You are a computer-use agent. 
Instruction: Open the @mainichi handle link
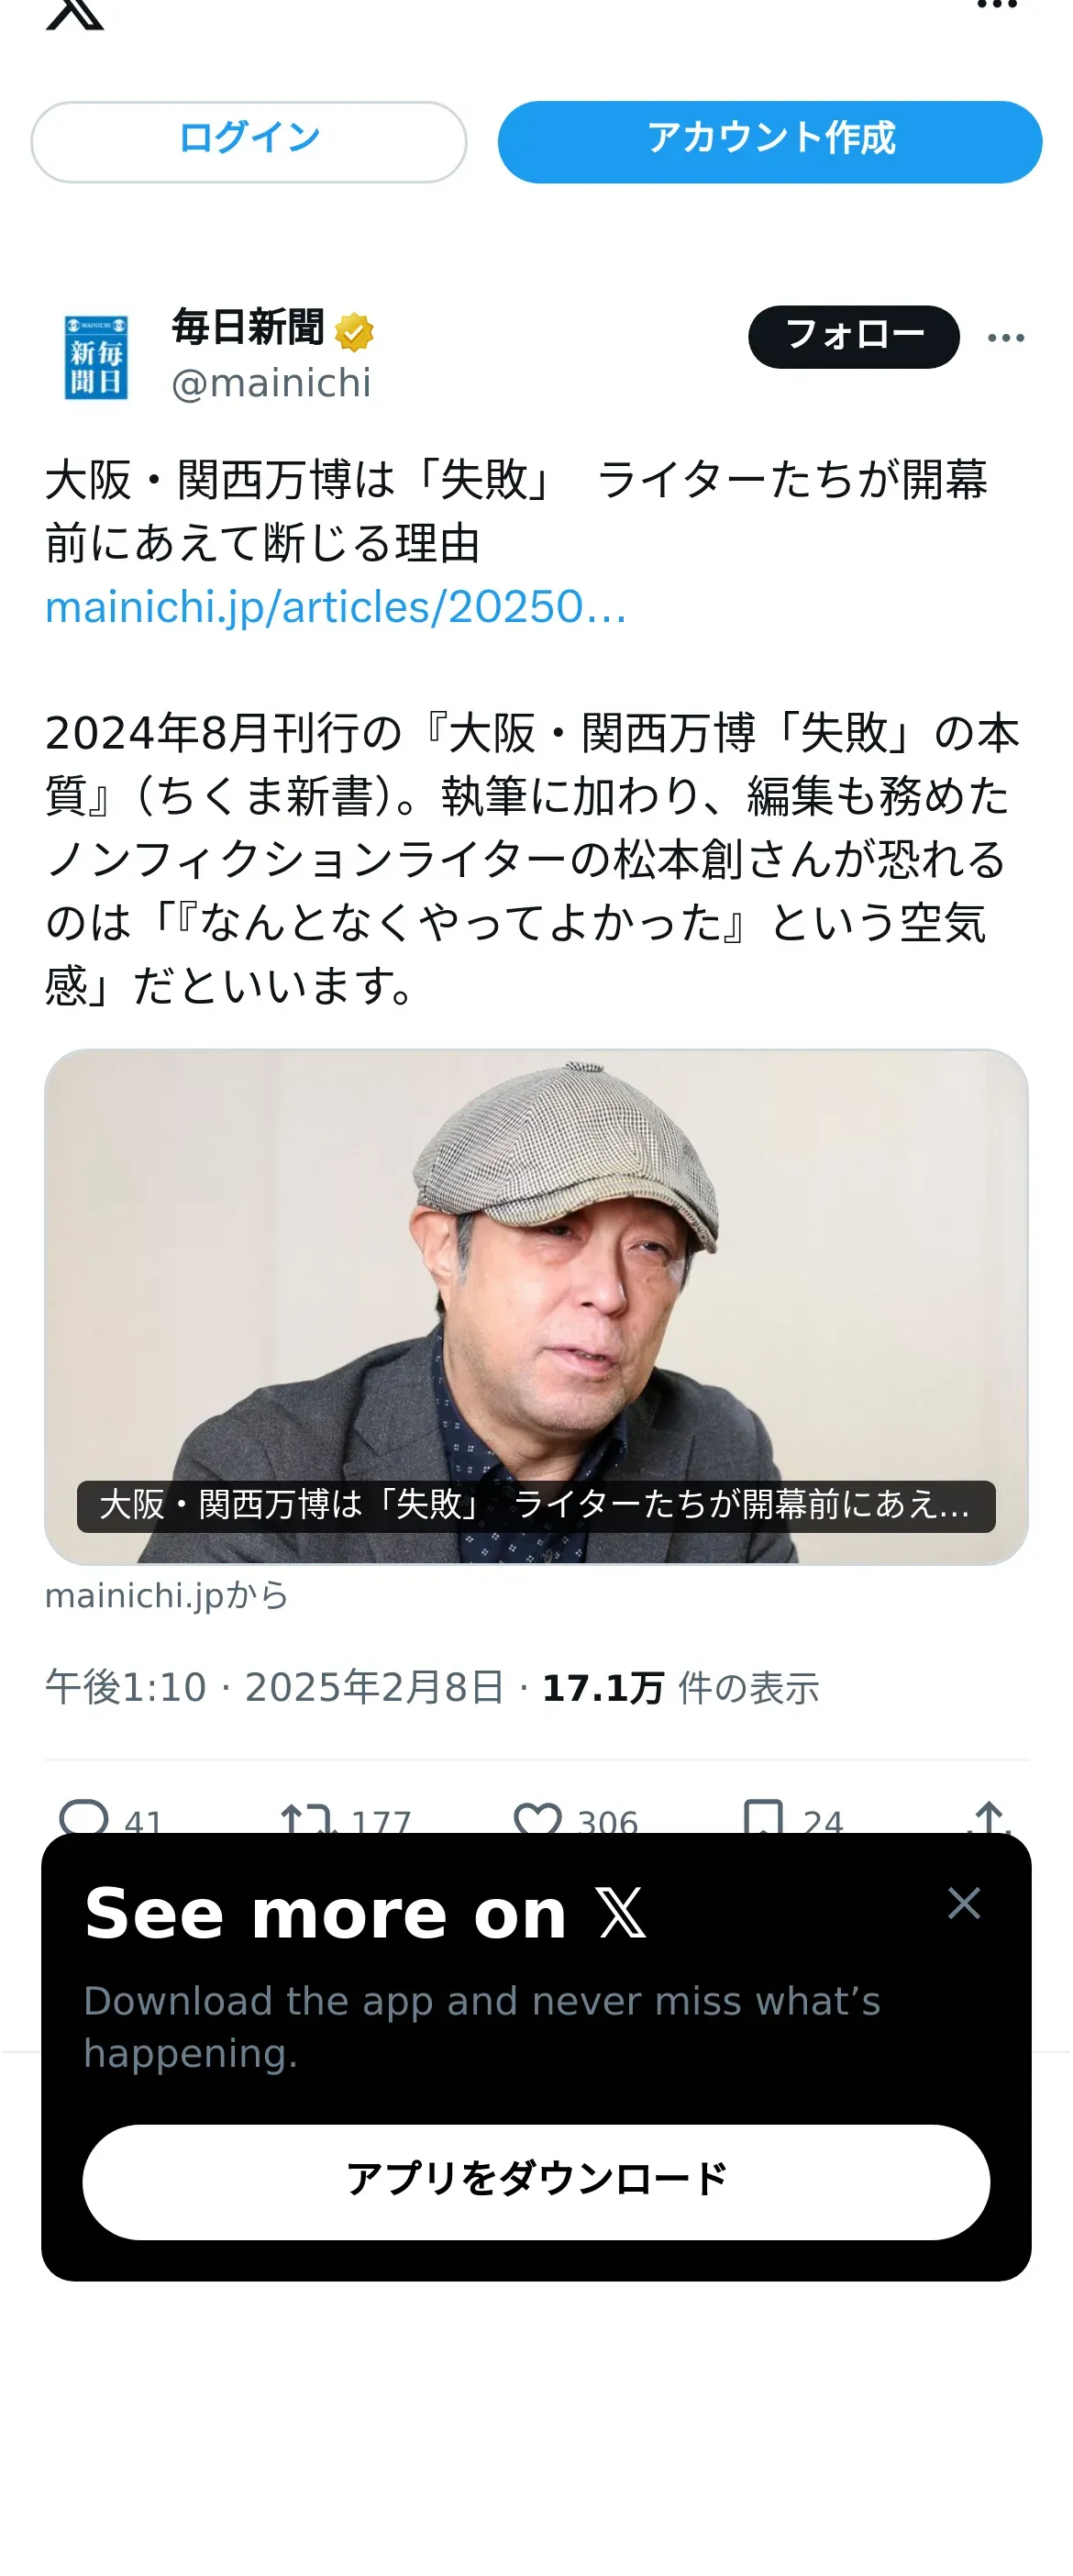click(x=271, y=383)
